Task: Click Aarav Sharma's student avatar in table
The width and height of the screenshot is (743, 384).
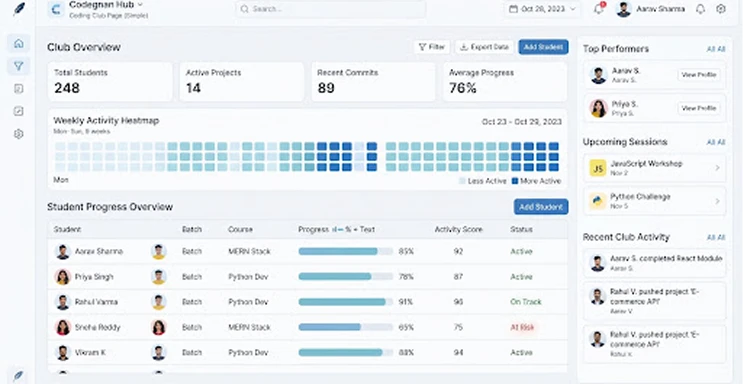Action: 63,252
